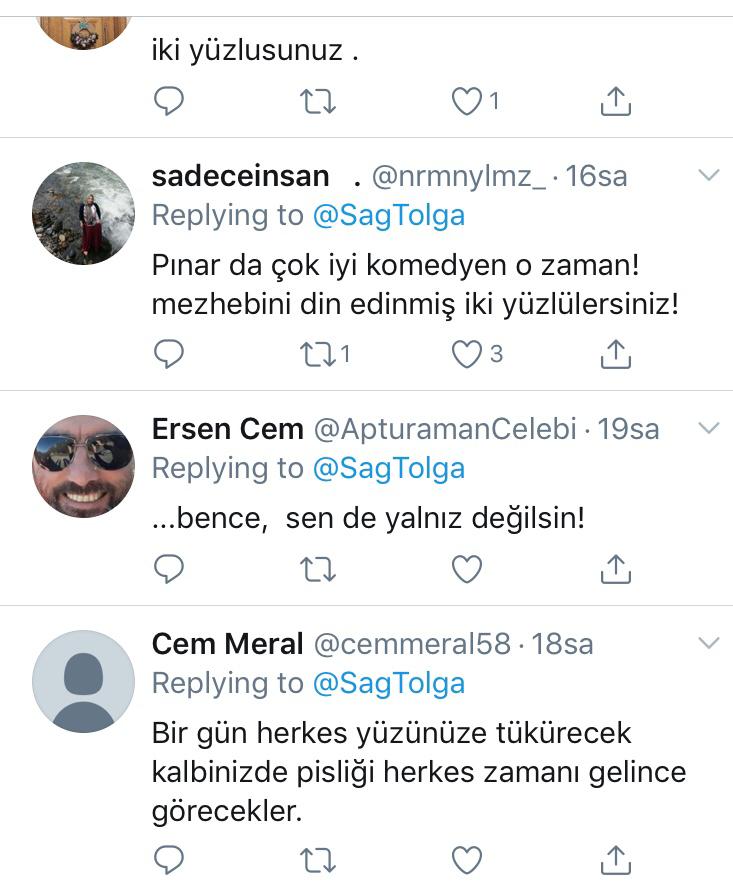The image size is (733, 887).
Task: Like the top tweet with 1 like
Action: coord(467,100)
